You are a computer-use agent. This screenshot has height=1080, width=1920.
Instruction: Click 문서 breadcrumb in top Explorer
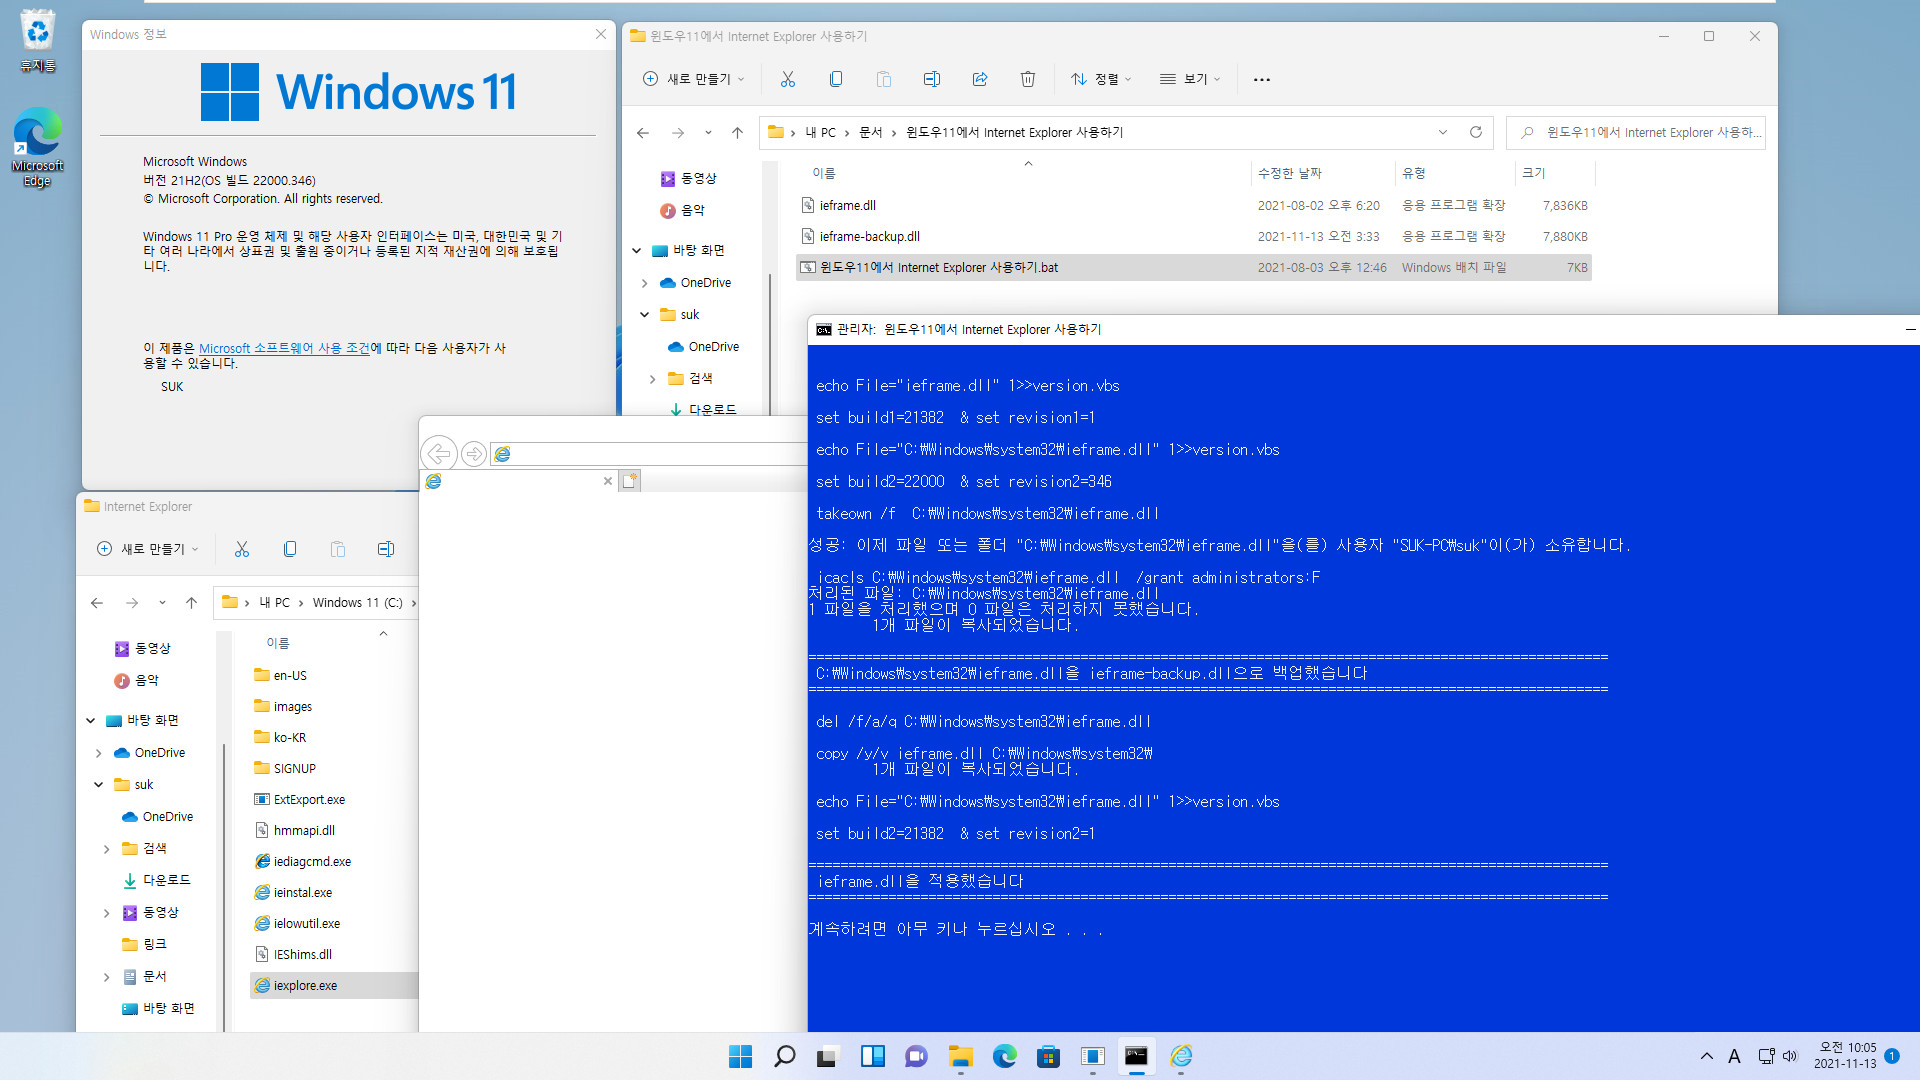coord(870,132)
